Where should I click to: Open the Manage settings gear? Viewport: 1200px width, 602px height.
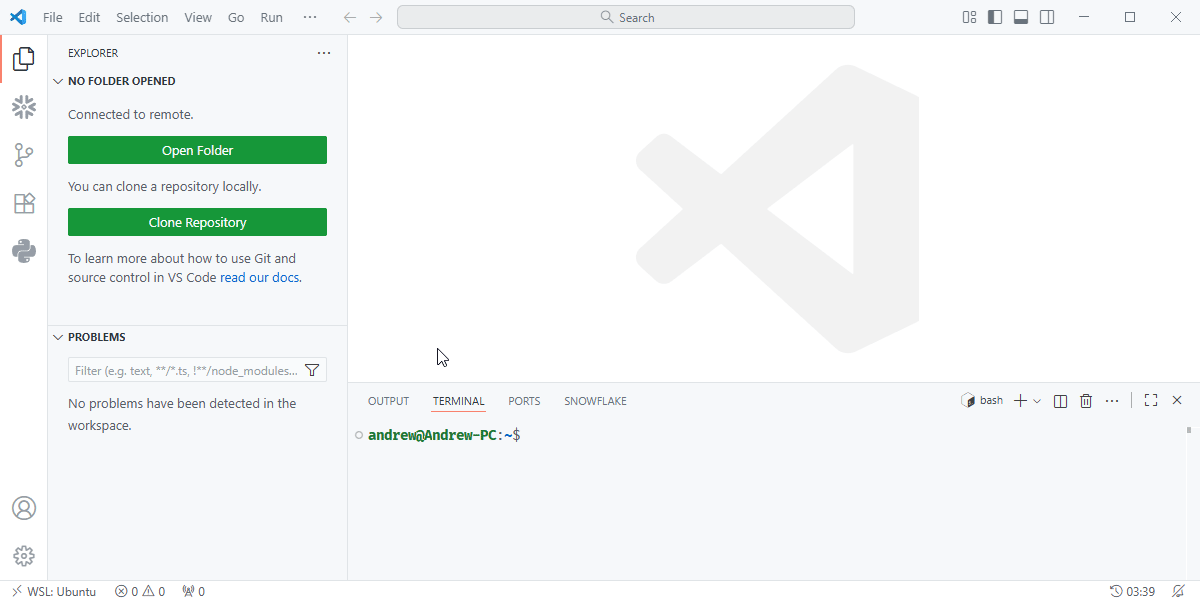(x=23, y=556)
